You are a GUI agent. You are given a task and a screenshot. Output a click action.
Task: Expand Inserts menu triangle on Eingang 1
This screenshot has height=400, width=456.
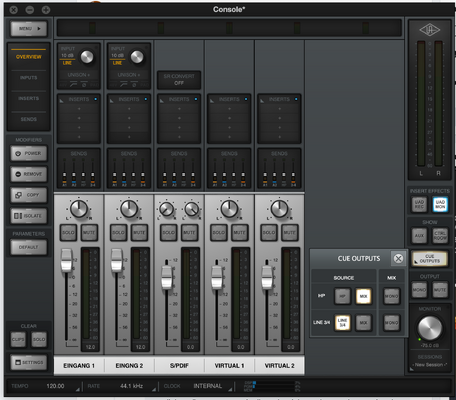(62, 100)
